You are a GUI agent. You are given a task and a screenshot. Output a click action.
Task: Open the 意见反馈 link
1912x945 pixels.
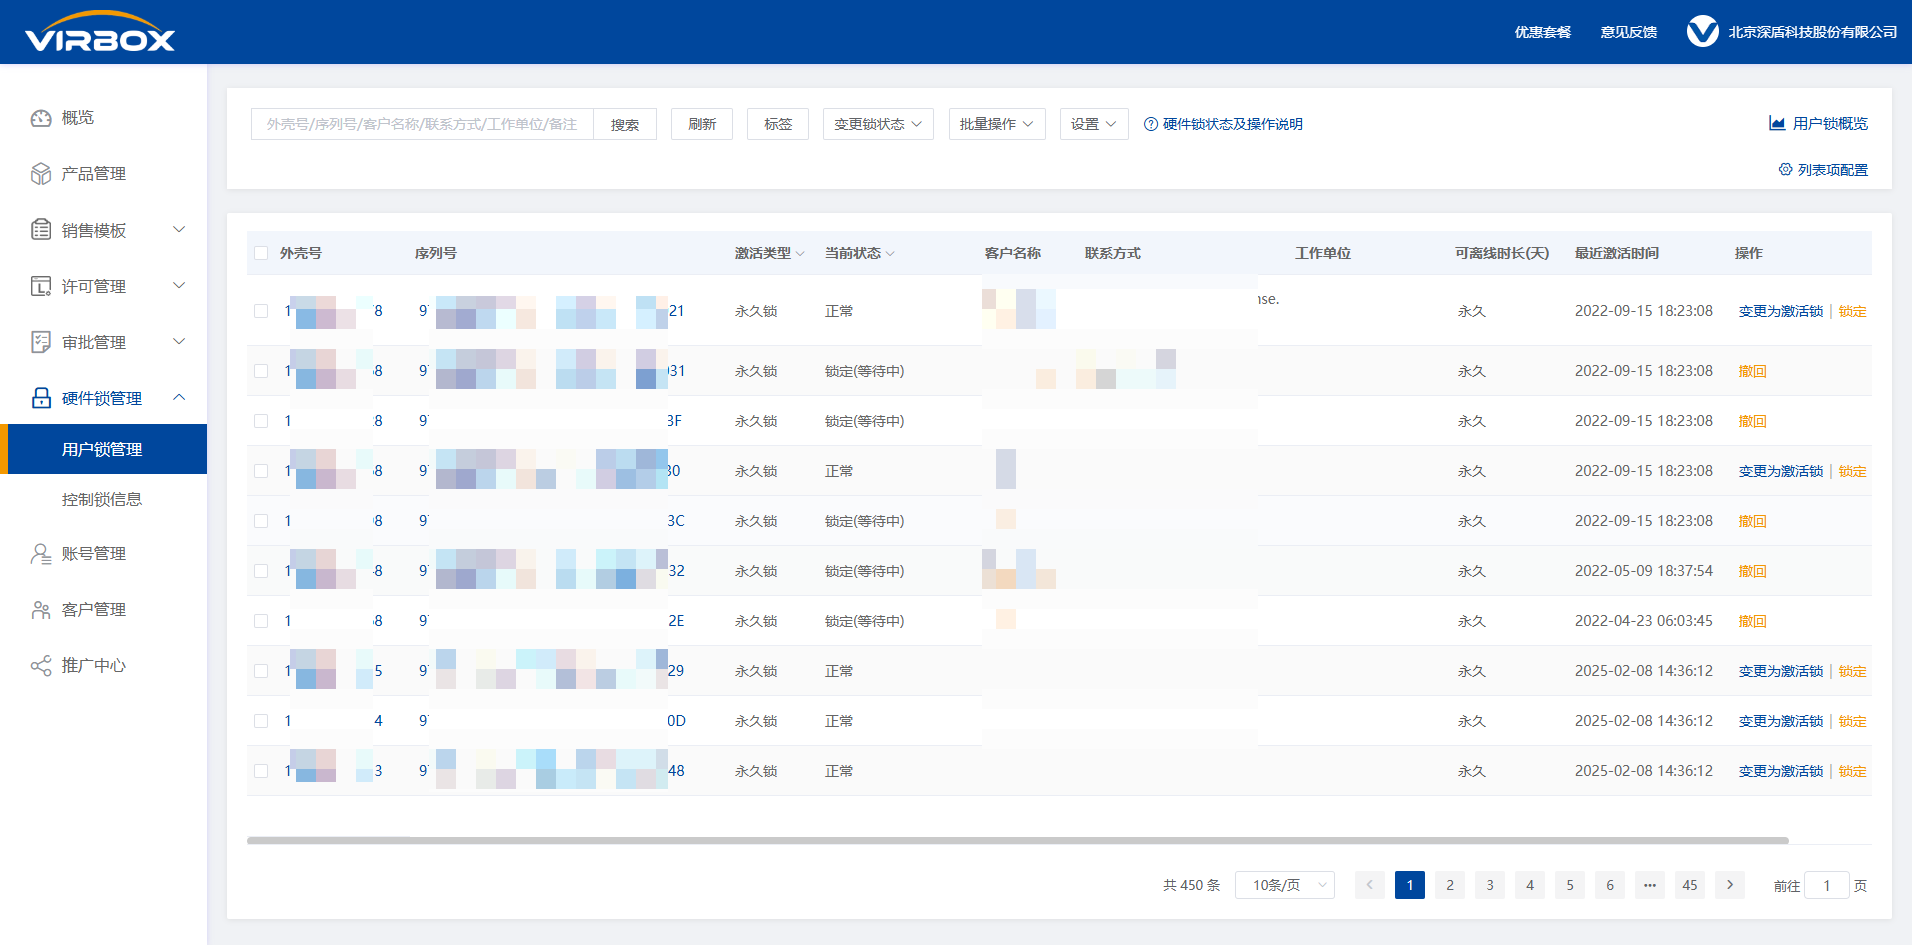1628,32
